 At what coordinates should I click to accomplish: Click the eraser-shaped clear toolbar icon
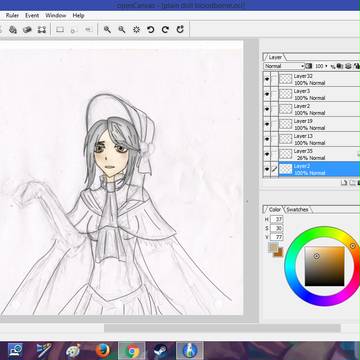pos(27,30)
